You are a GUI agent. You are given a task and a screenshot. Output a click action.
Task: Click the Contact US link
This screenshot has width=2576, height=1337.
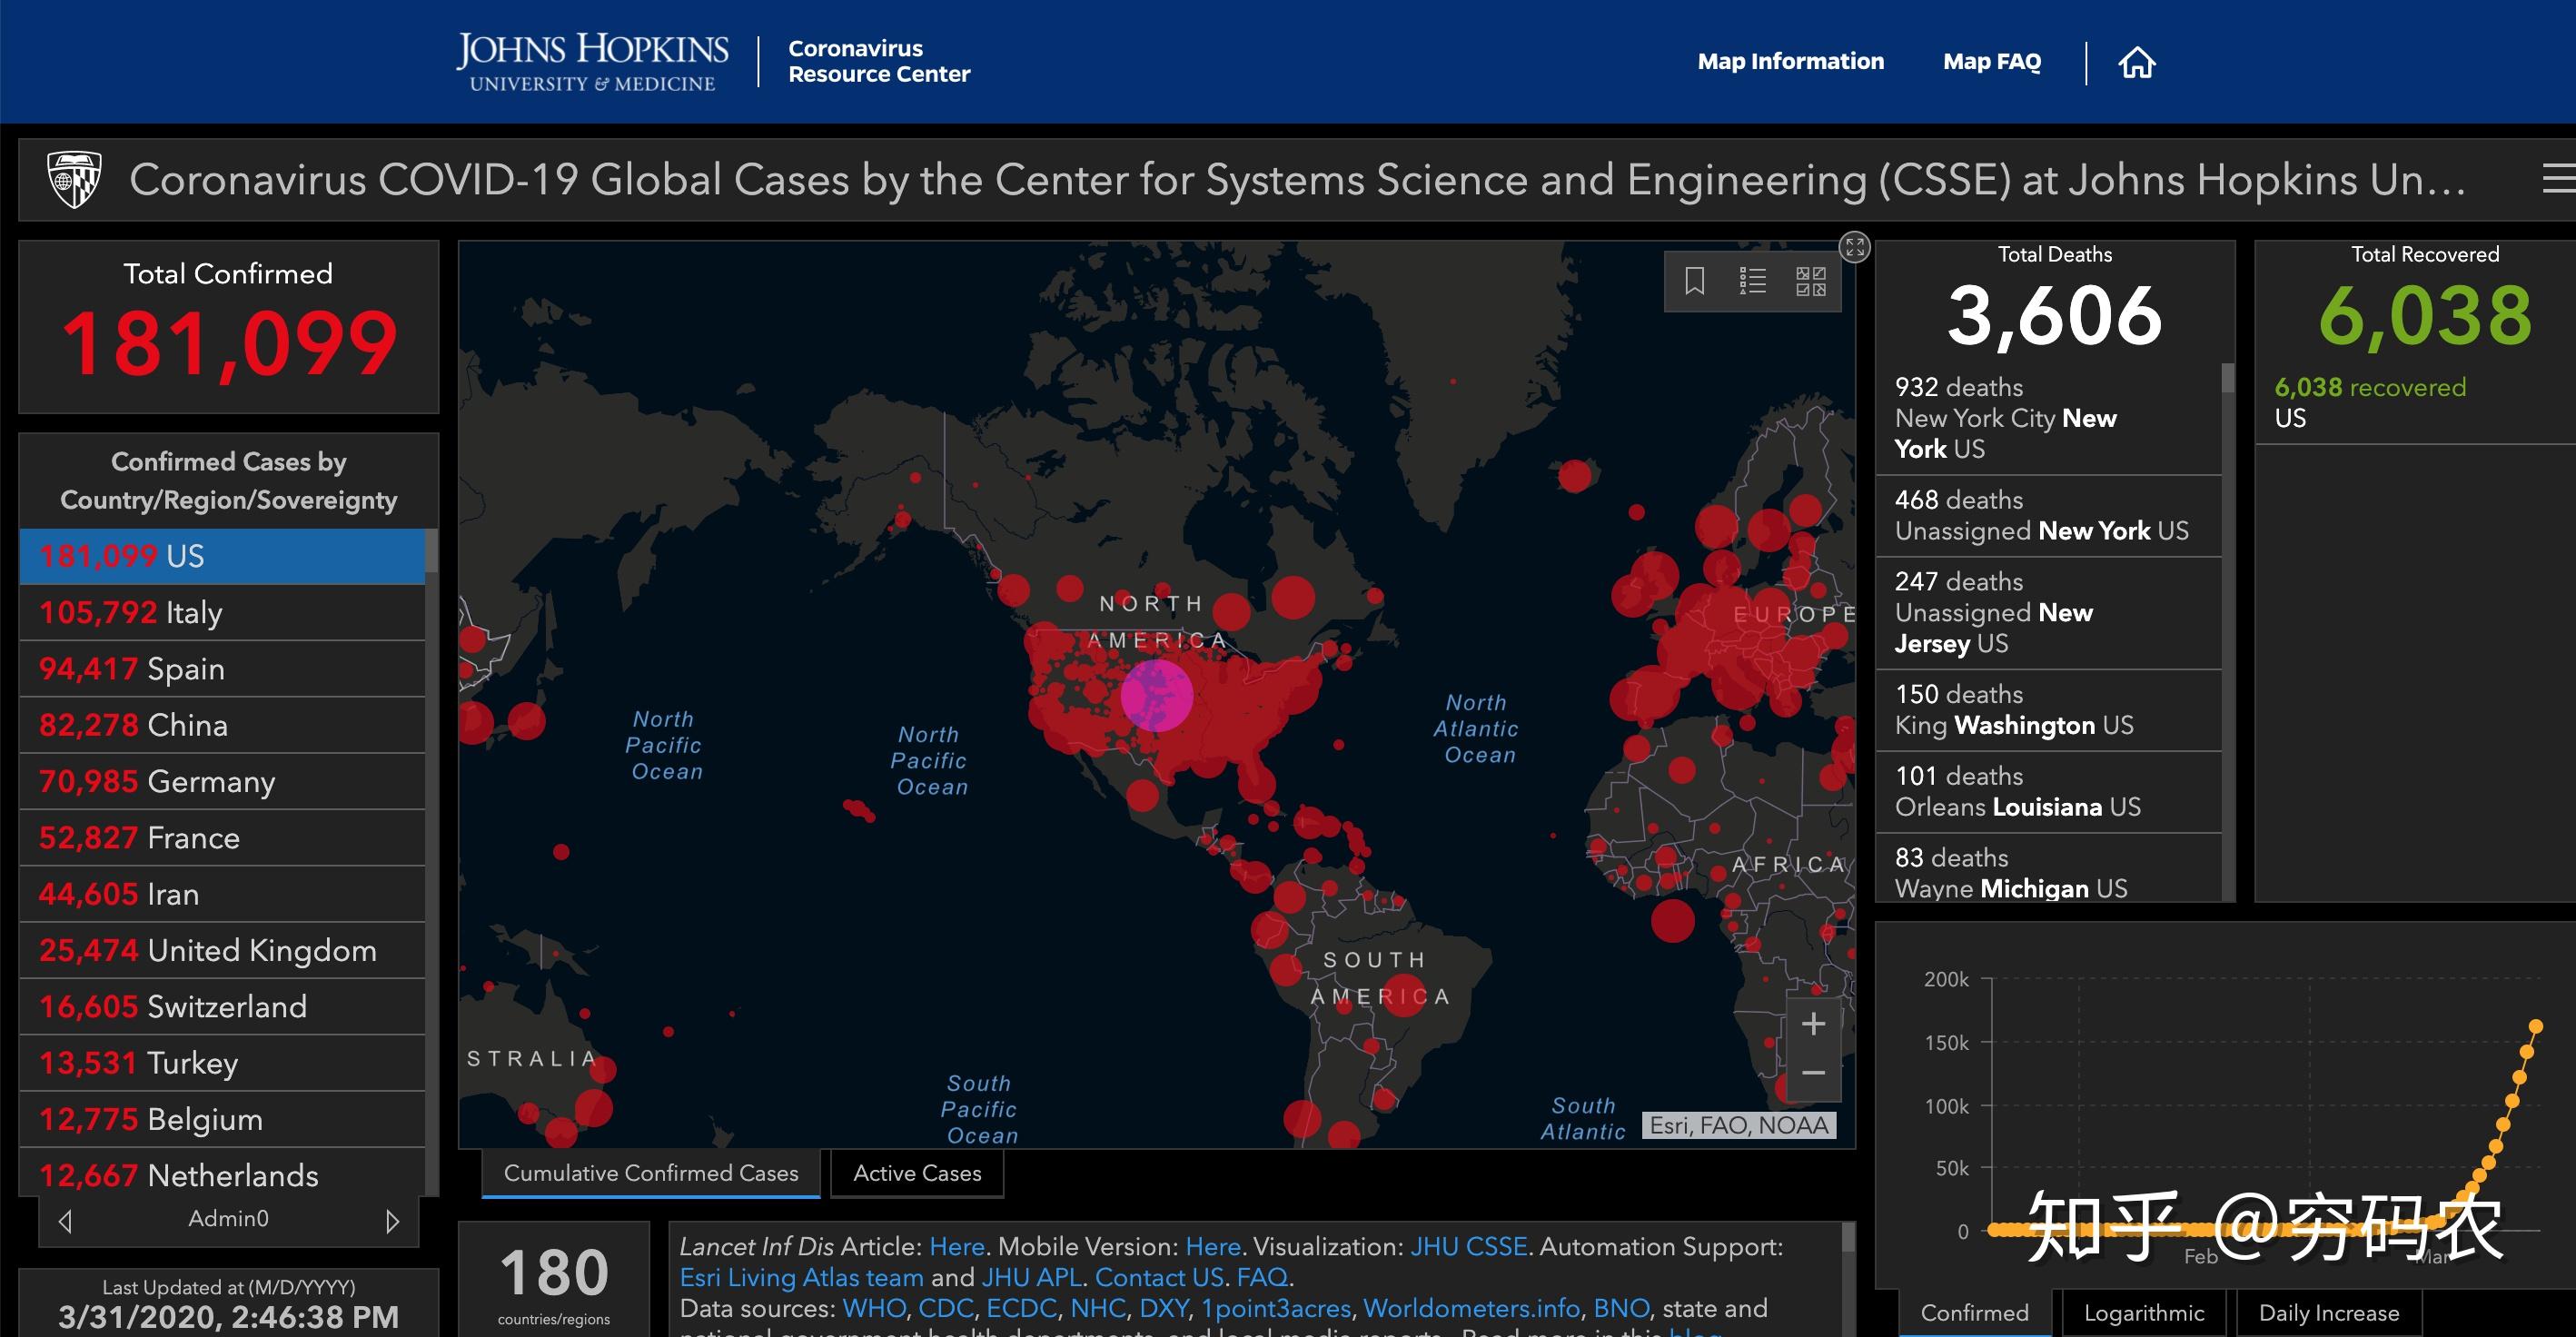click(1159, 1277)
